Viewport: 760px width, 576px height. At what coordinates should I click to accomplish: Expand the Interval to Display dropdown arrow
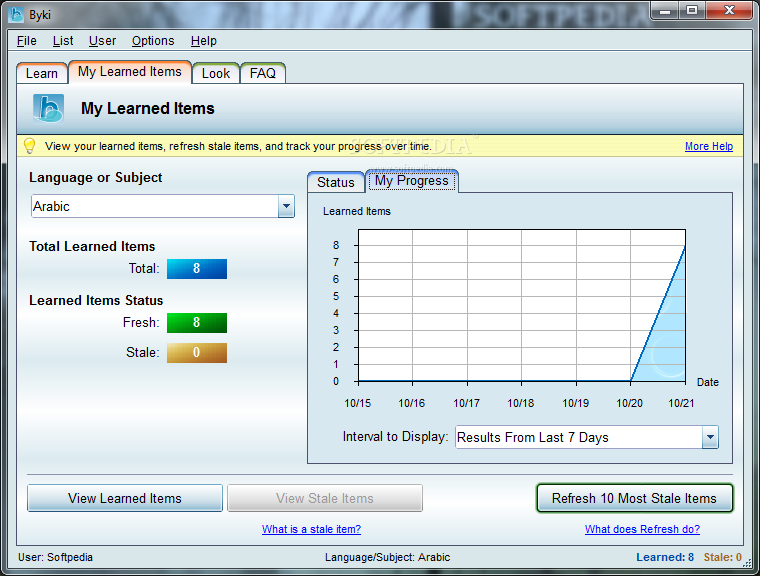[x=710, y=437]
